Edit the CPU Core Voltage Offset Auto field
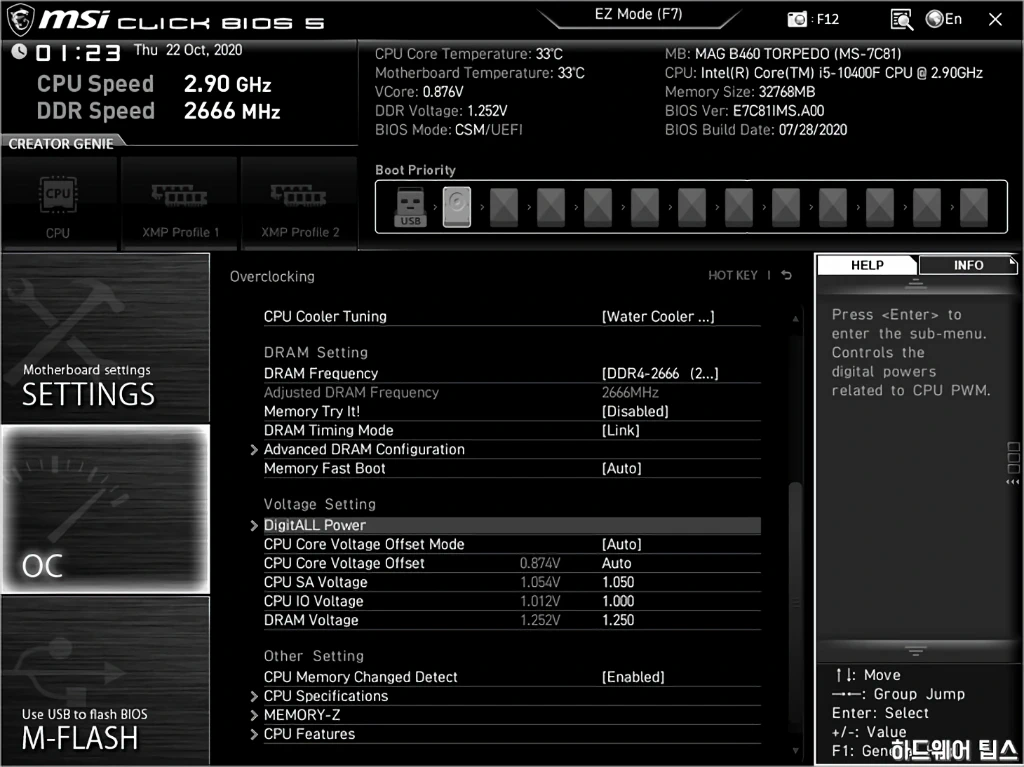Viewport: 1024px width, 767px height. pos(616,563)
